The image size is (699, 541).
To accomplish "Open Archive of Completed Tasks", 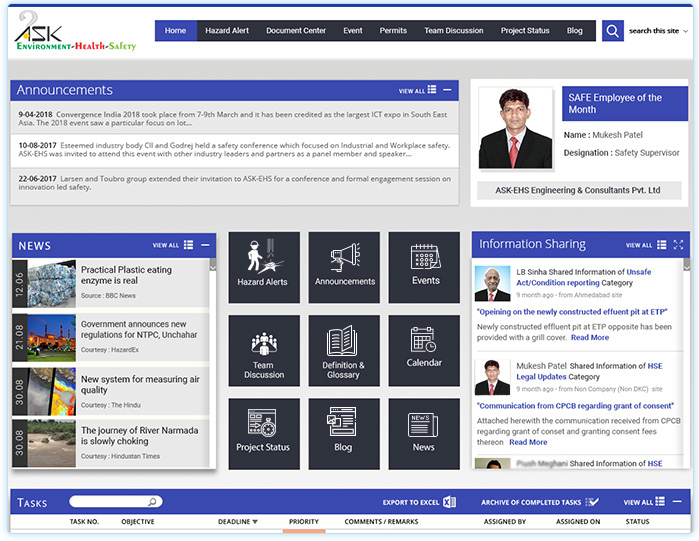I will [x=539, y=502].
